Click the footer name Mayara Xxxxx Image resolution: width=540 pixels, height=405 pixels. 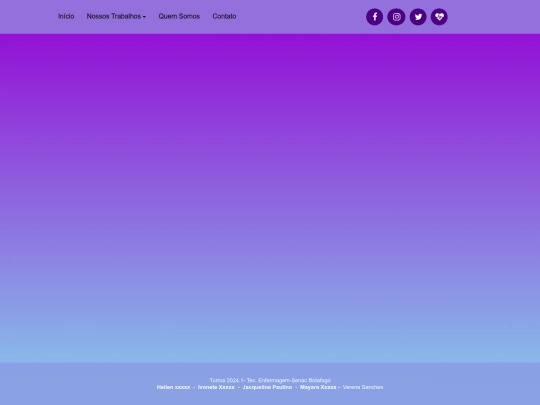(318, 387)
